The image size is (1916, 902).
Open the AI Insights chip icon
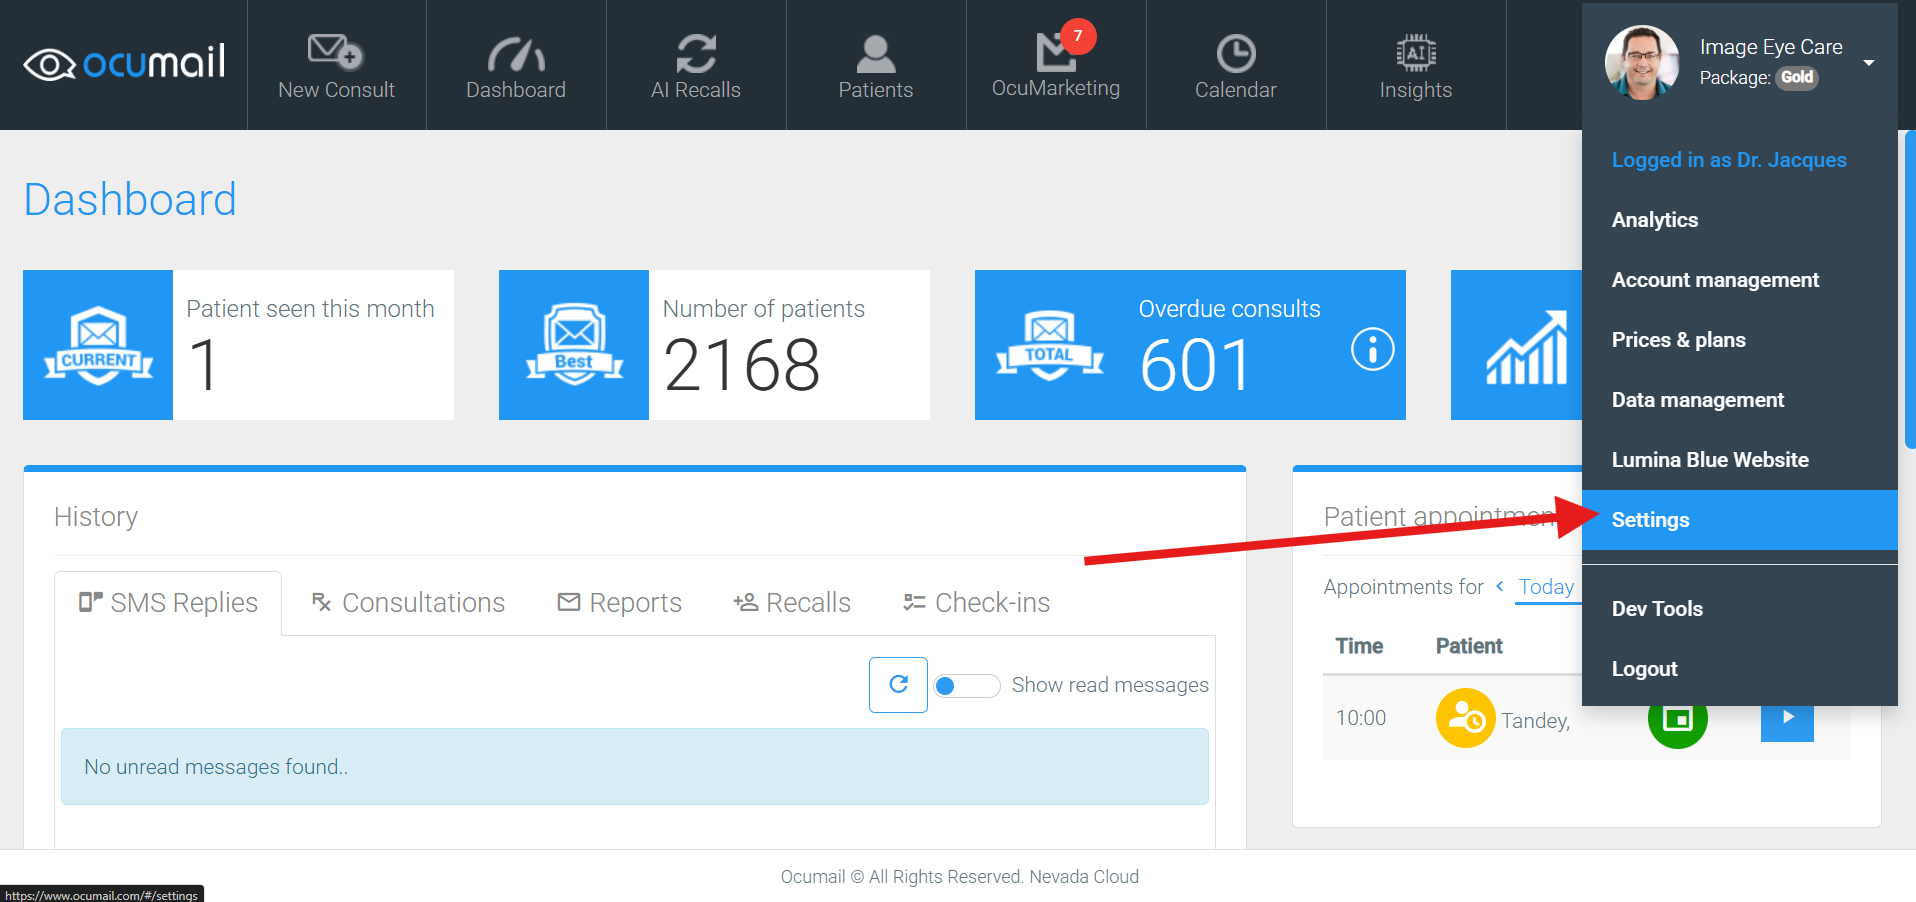(1416, 53)
